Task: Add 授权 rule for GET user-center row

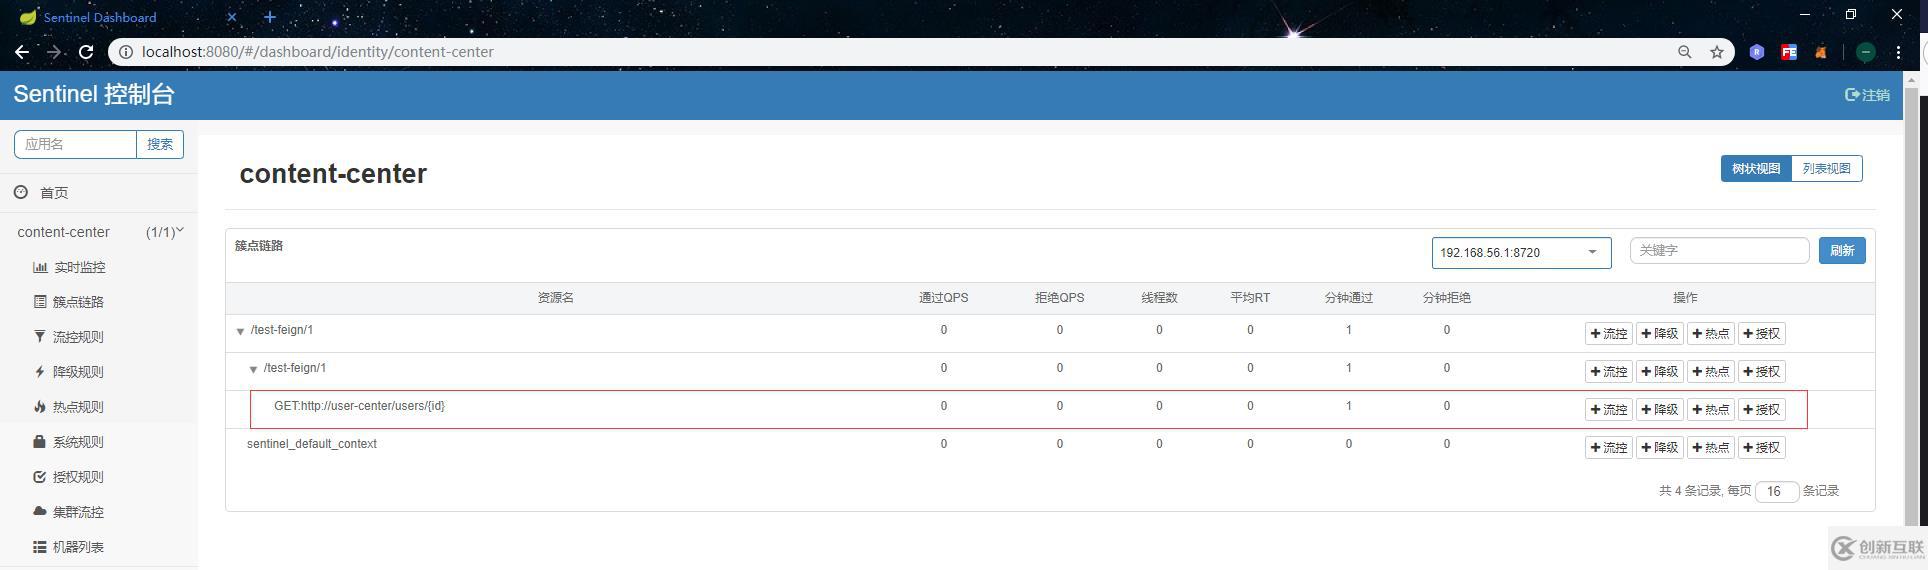Action: [1762, 410]
